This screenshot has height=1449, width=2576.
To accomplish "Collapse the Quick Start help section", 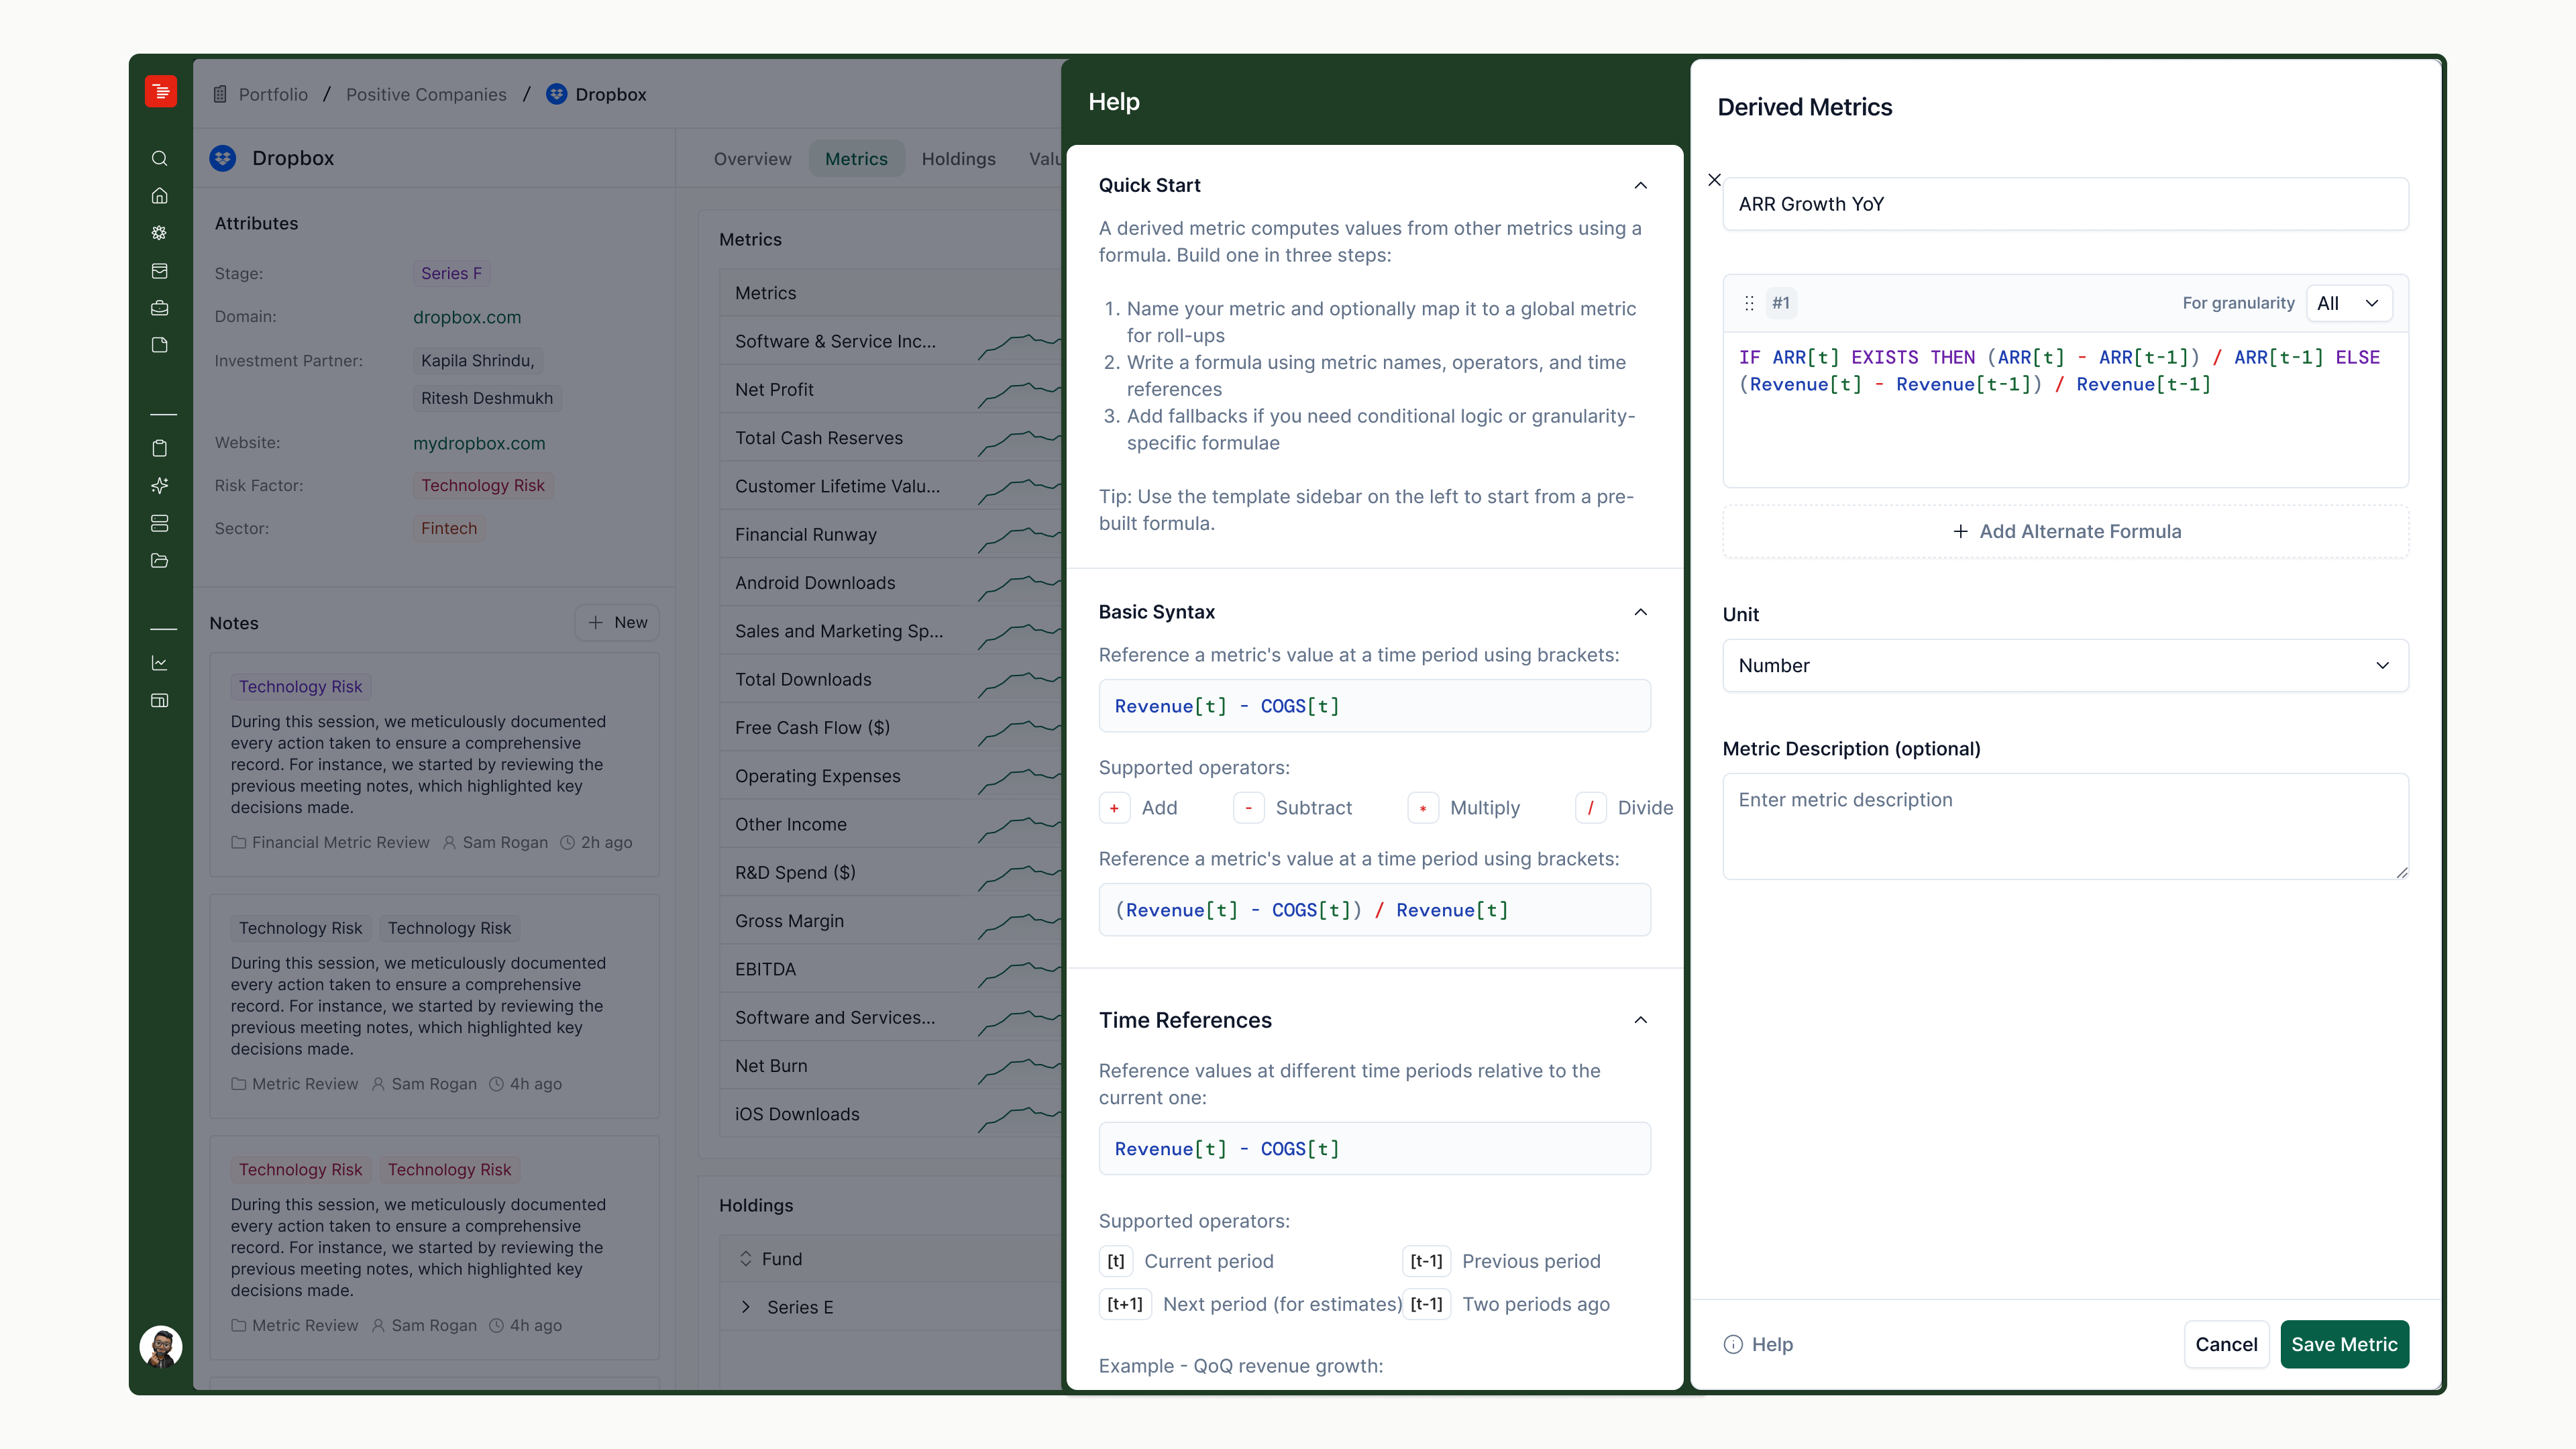I will [1640, 185].
